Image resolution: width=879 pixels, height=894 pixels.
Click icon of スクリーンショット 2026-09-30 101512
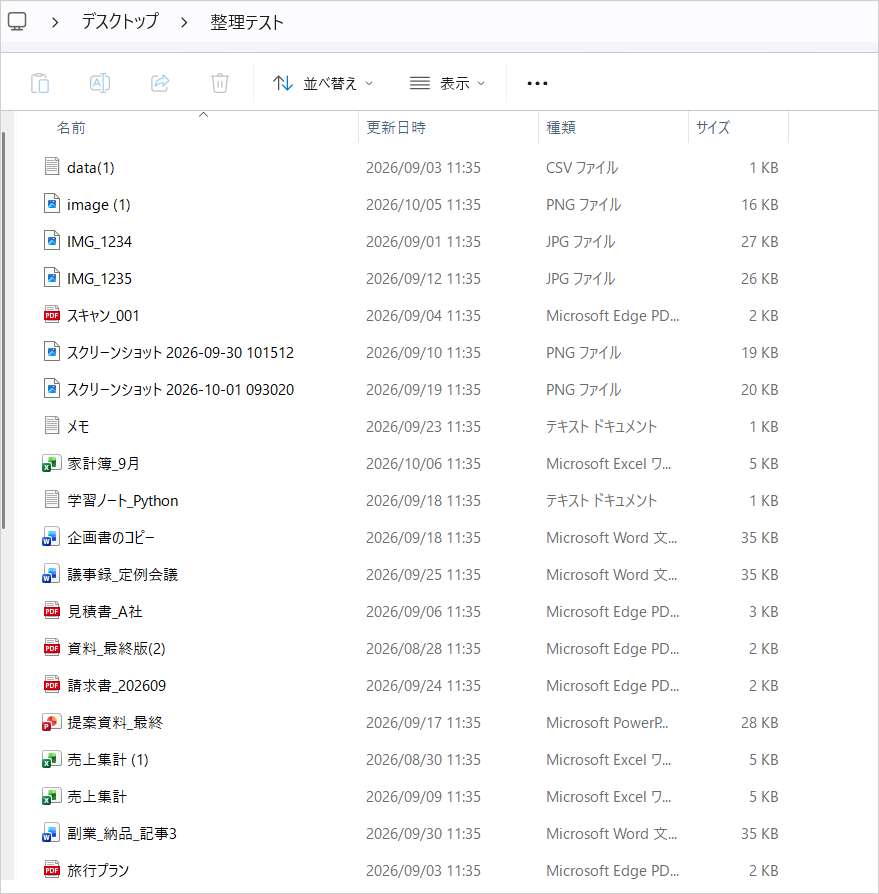(x=52, y=352)
